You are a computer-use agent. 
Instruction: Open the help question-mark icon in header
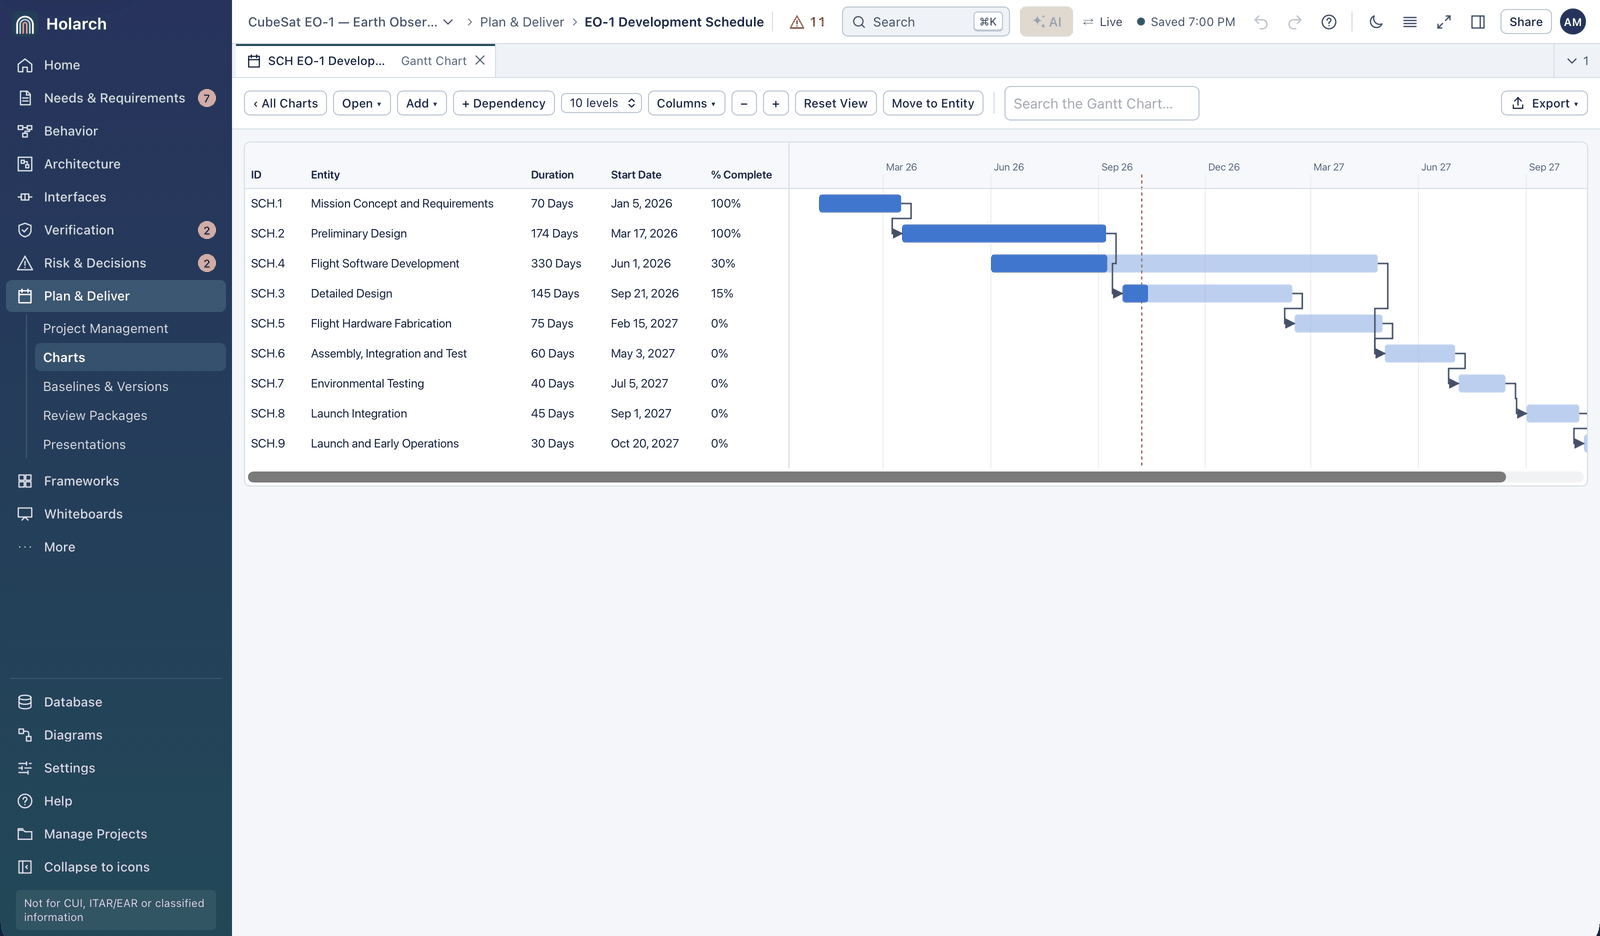(1329, 22)
